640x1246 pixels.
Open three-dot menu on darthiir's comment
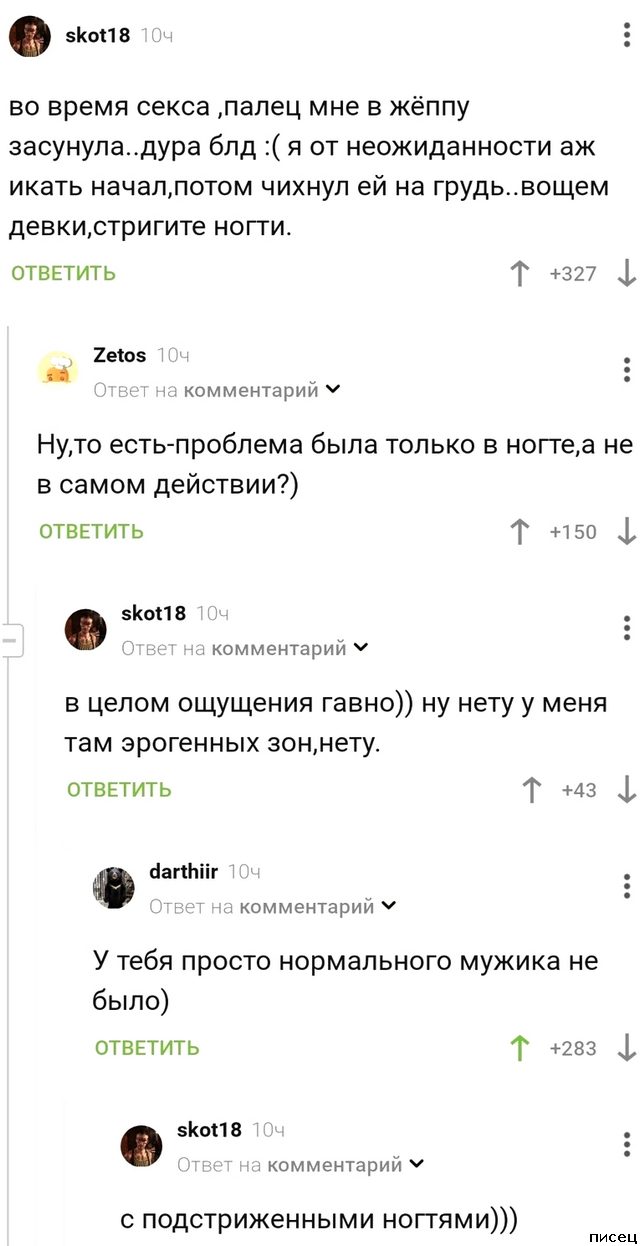(x=627, y=885)
